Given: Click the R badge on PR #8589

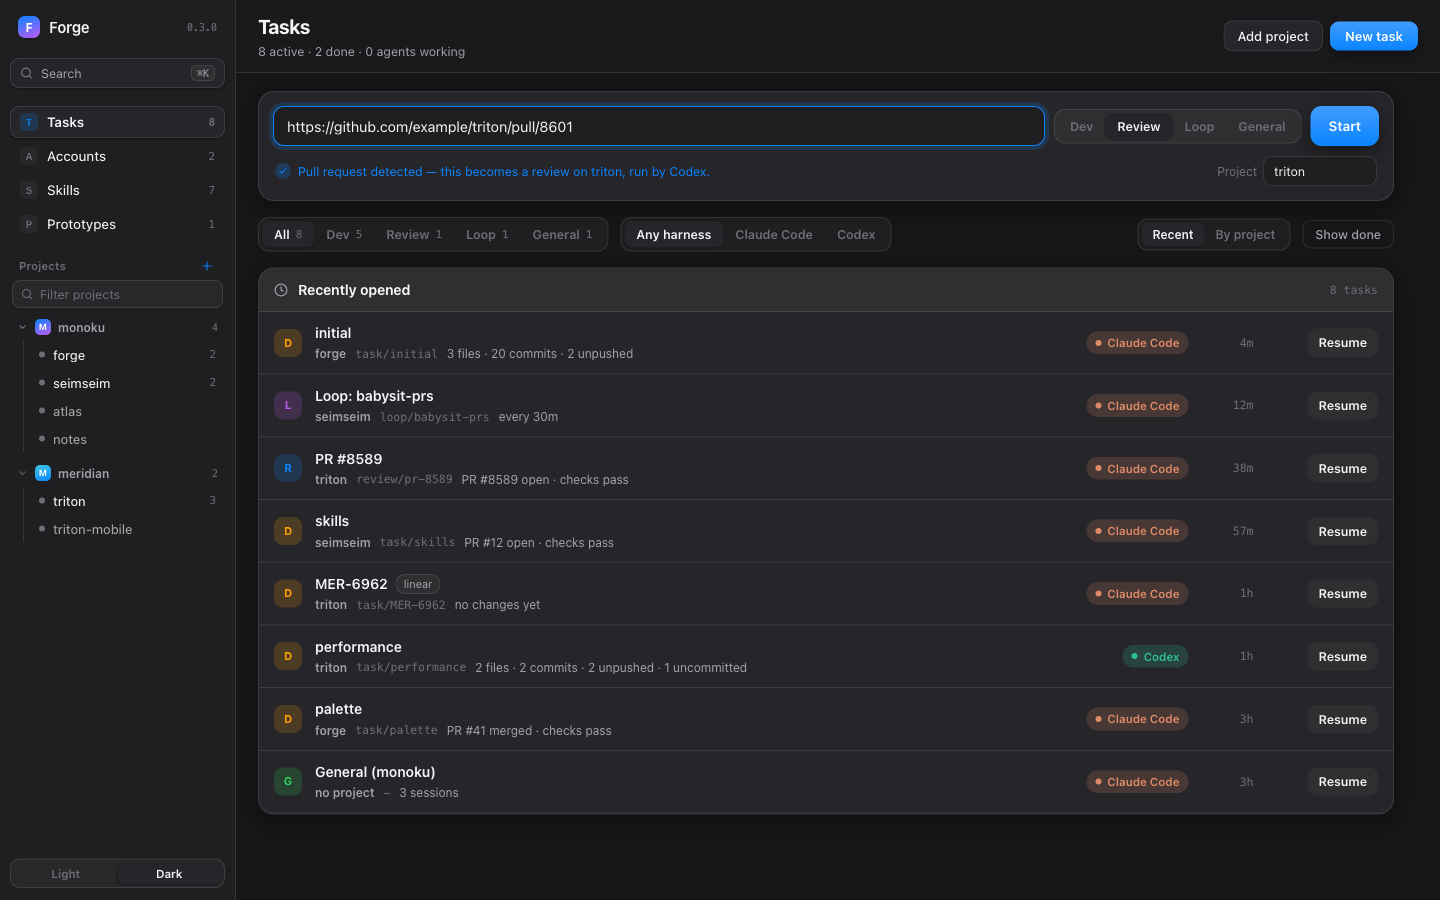Looking at the screenshot, I should 288,468.
